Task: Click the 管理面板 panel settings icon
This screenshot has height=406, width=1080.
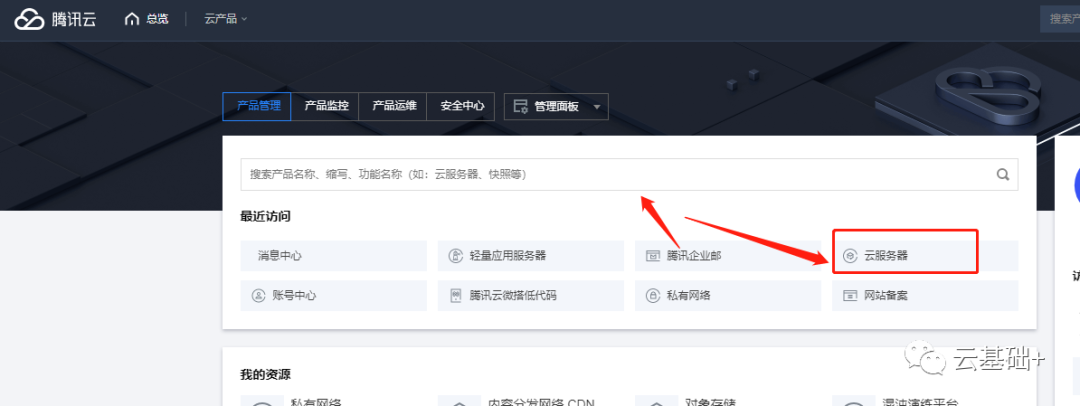Action: [x=521, y=107]
